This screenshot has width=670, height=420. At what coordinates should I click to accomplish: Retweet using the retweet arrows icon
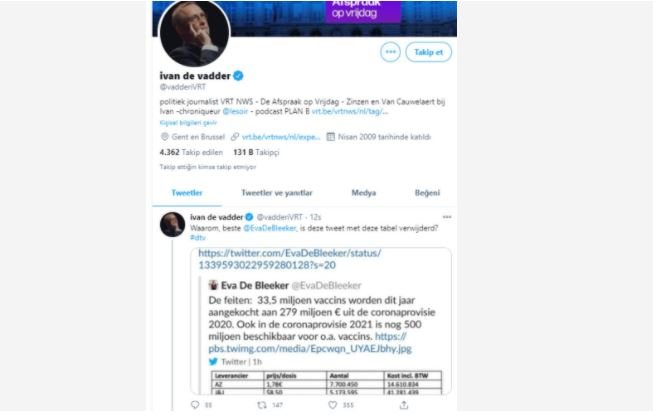coord(262,405)
